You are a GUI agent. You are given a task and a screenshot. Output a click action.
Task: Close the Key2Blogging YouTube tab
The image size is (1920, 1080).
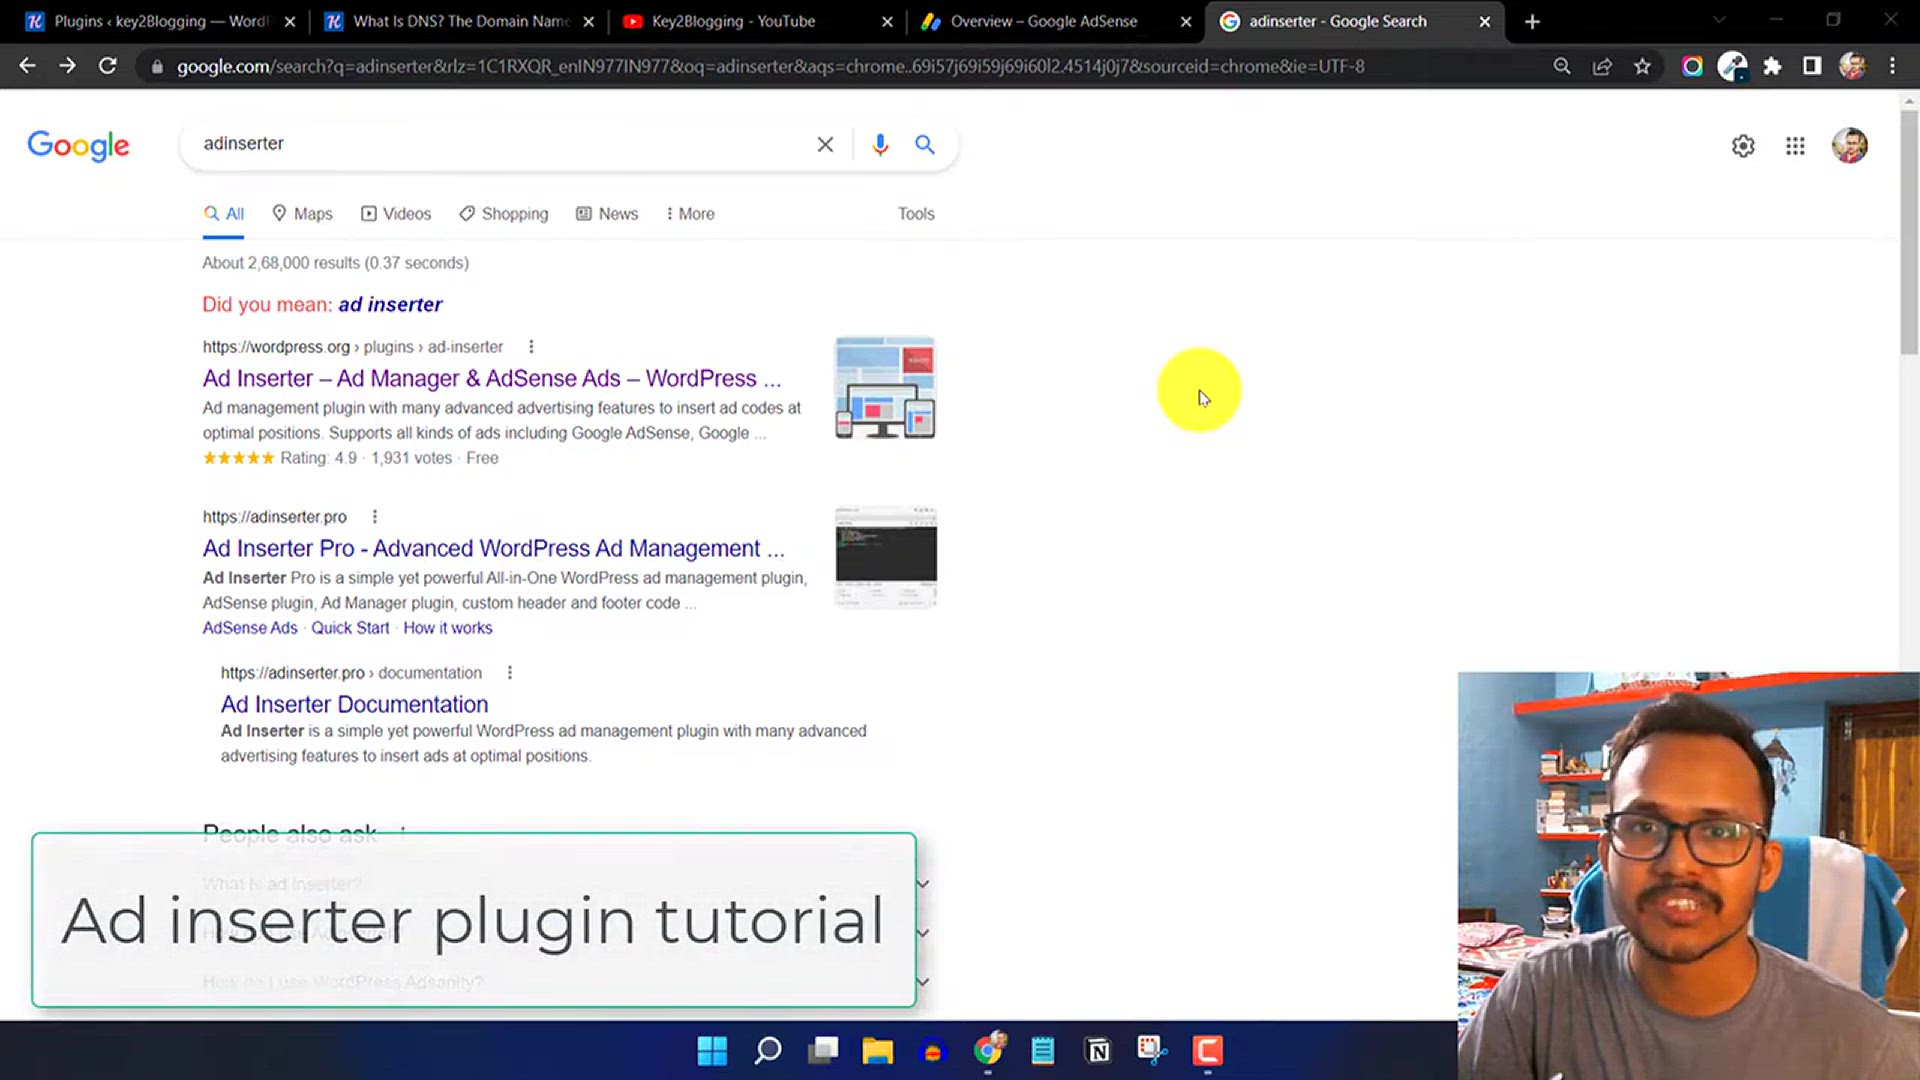click(x=887, y=21)
